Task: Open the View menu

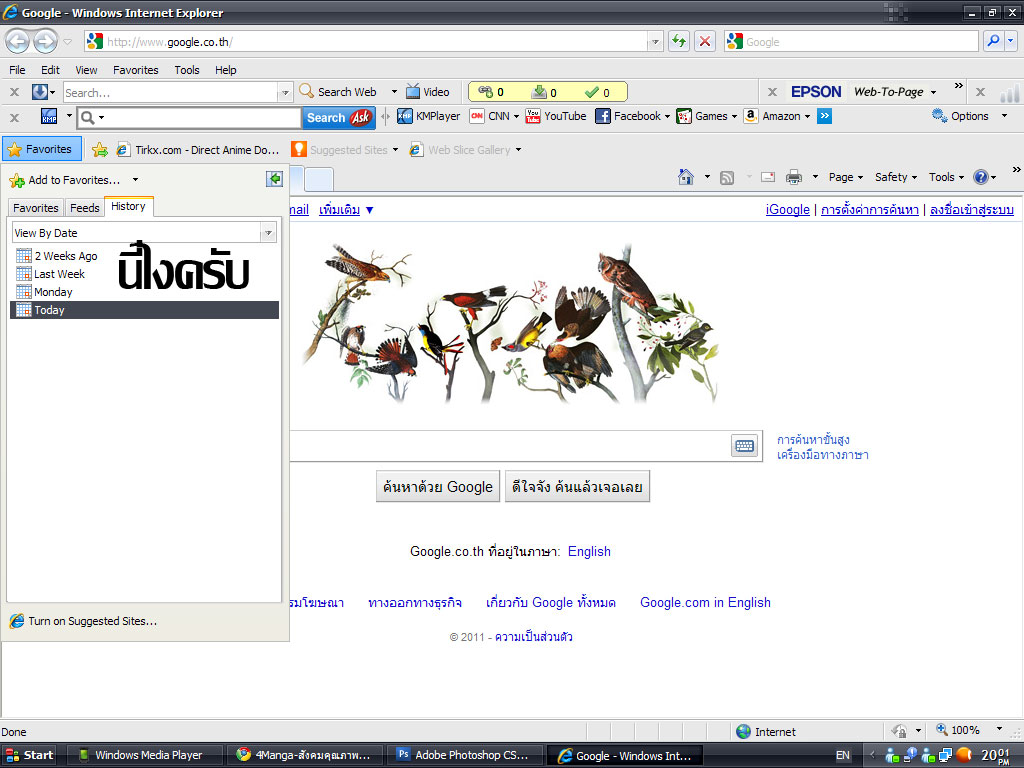Action: (86, 70)
